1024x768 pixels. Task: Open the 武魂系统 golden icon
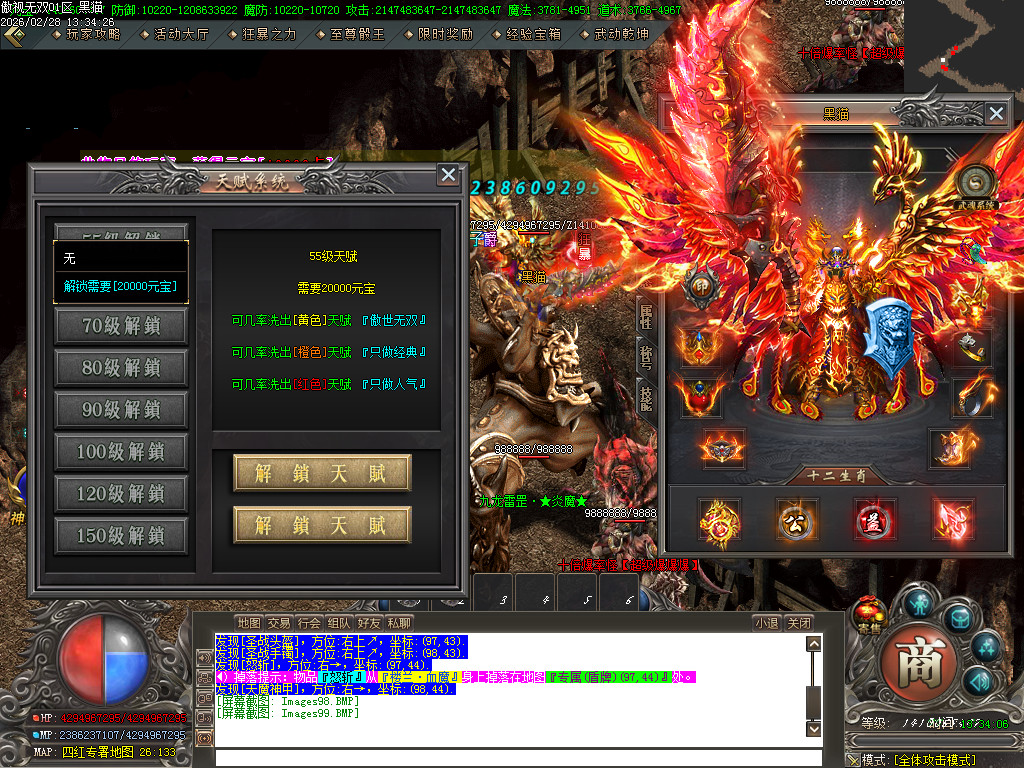974,182
